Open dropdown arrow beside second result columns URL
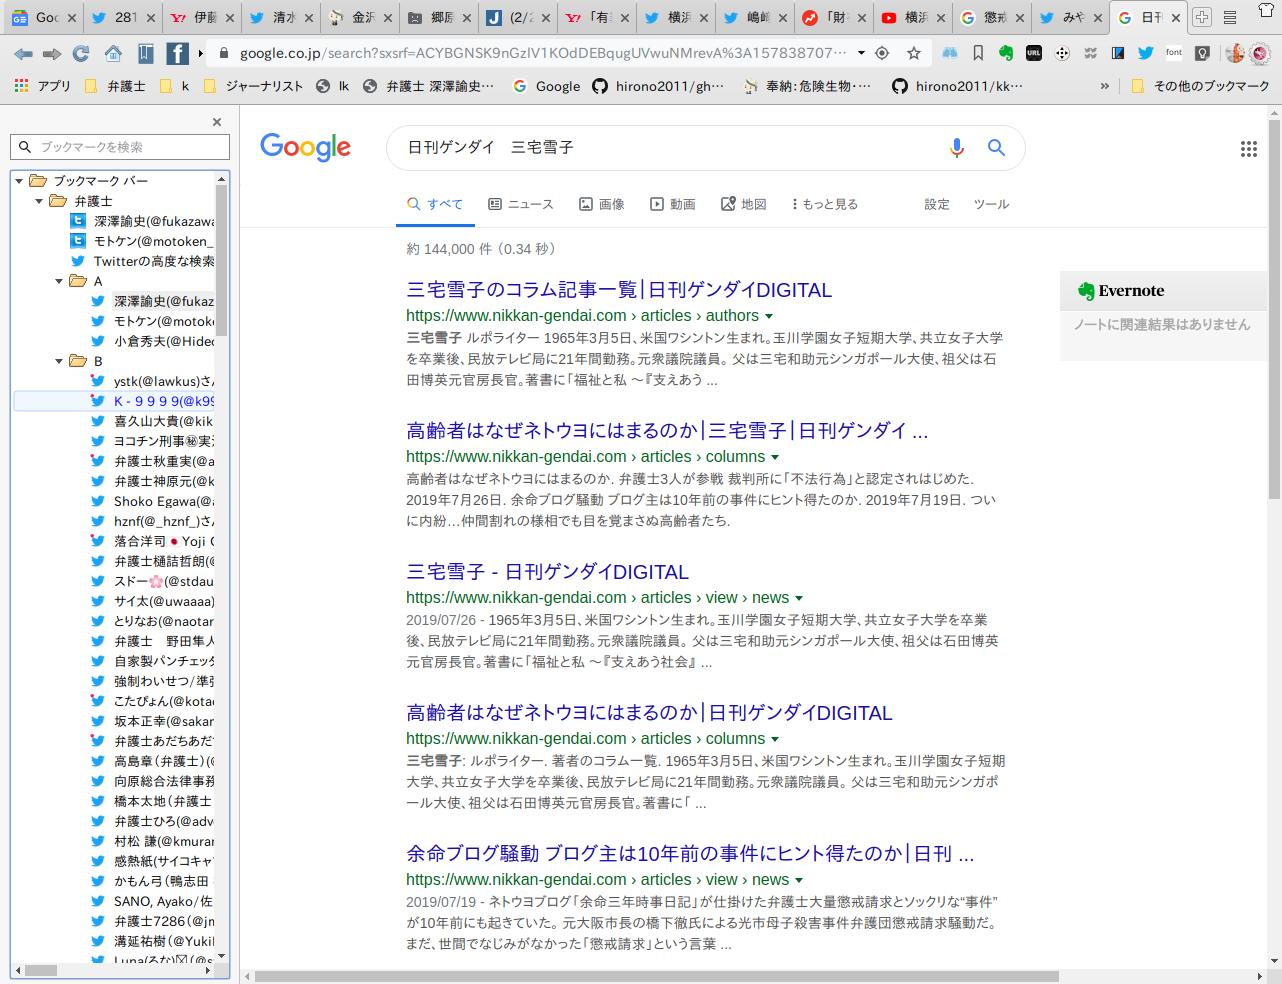The height and width of the screenshot is (984, 1282). coord(775,458)
